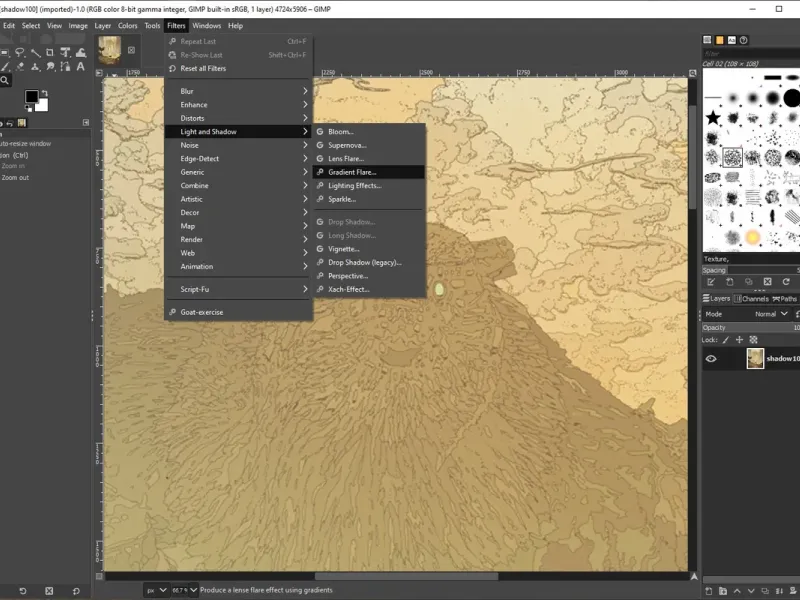Select the black star brush
This screenshot has height=600, width=800.
point(713,118)
